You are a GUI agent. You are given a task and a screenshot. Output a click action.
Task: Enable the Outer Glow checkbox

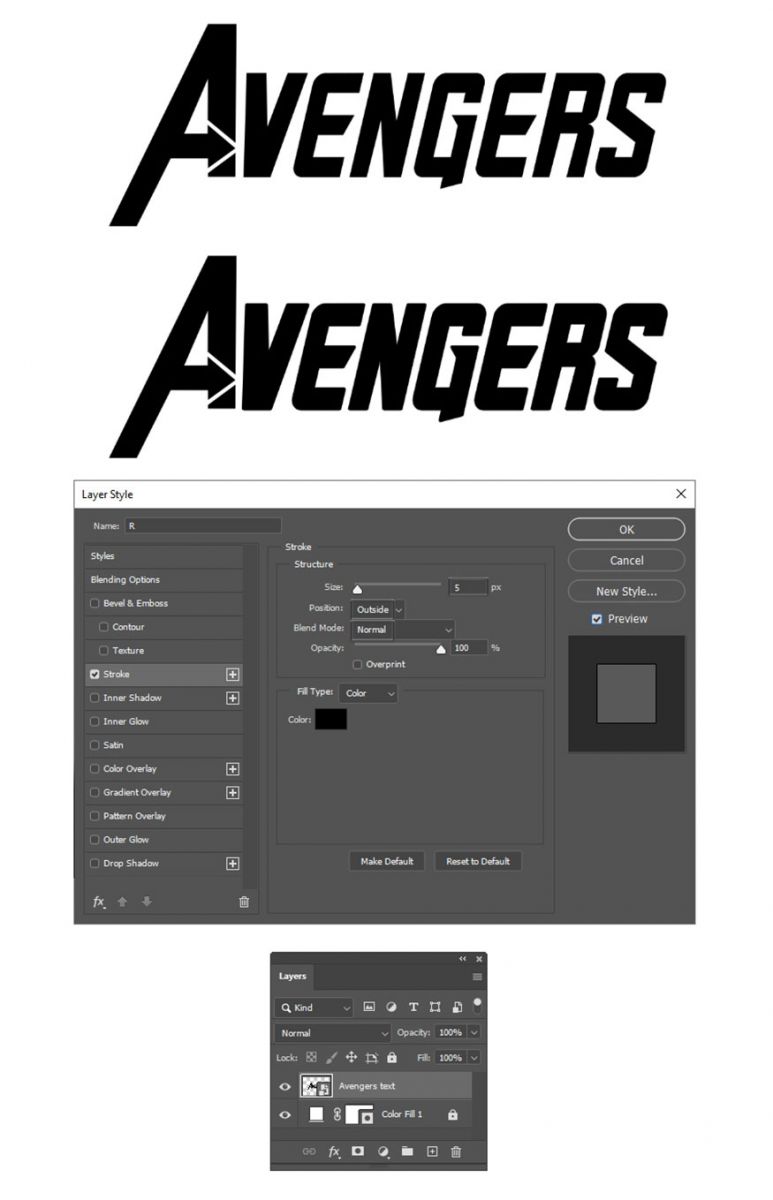pos(95,840)
